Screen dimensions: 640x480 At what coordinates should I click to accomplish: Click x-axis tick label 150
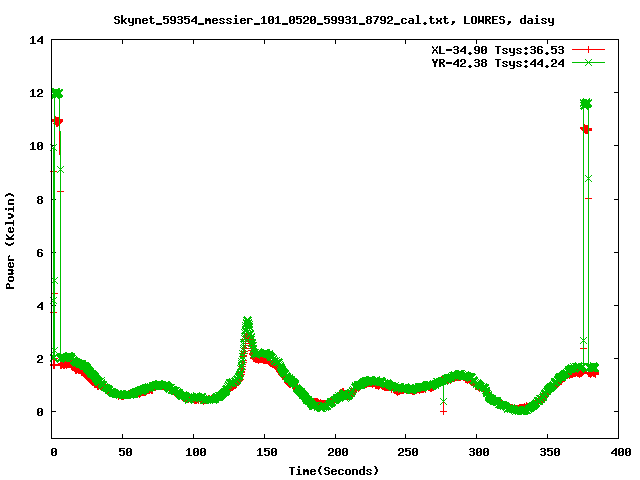(267, 452)
